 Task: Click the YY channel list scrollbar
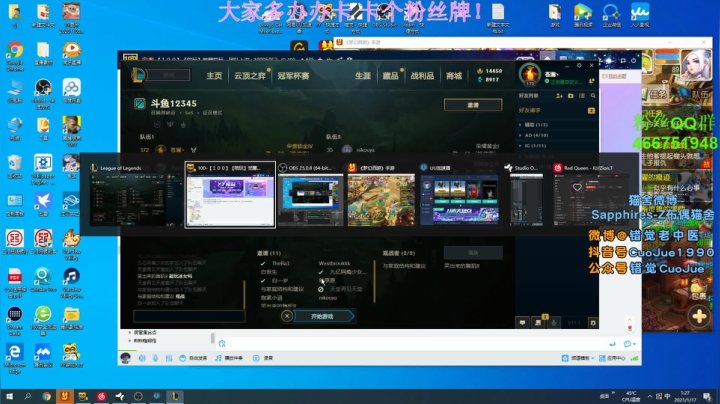pos(213,338)
